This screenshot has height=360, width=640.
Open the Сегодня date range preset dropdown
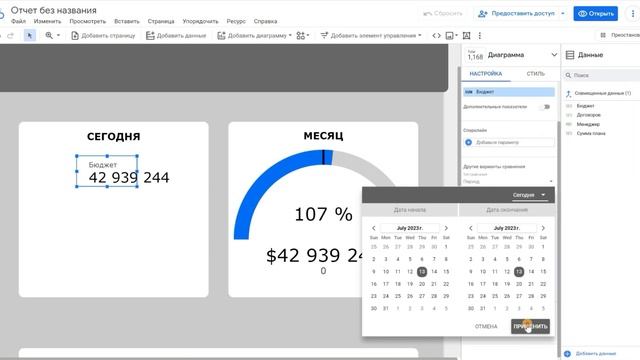point(529,195)
